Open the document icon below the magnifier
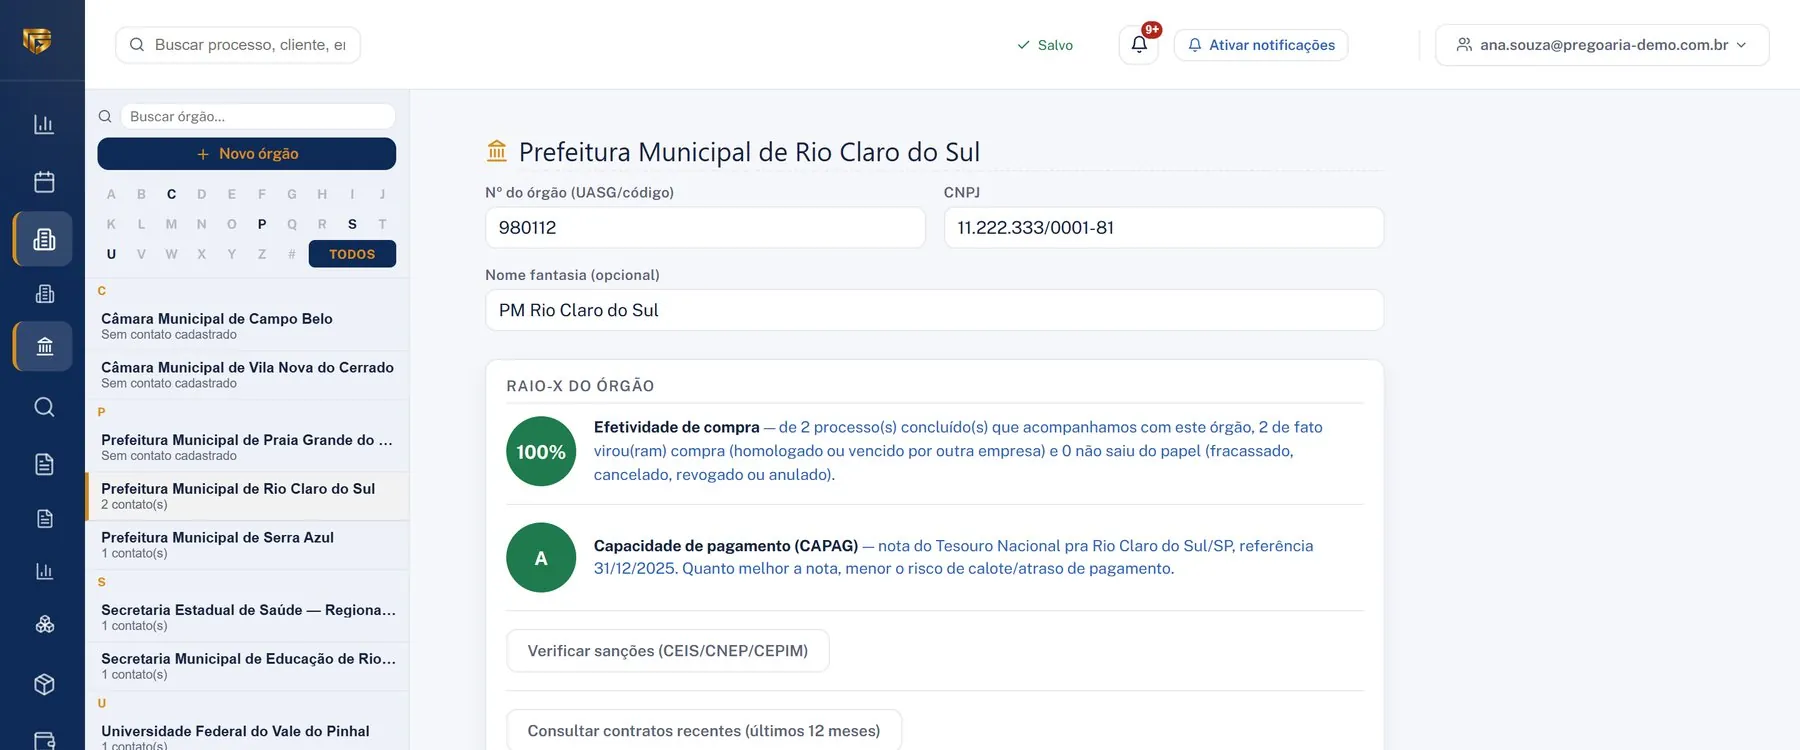Screen dimensions: 1800x750 tap(44, 464)
